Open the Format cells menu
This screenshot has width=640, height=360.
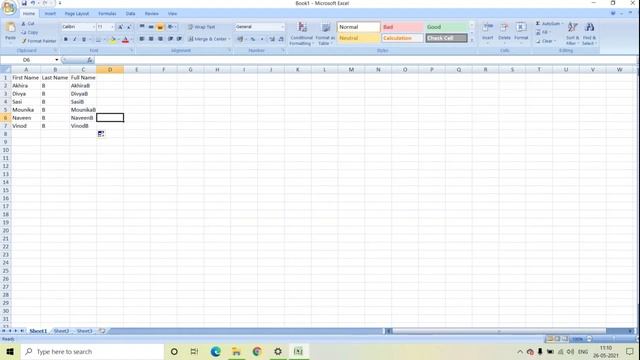tap(521, 33)
